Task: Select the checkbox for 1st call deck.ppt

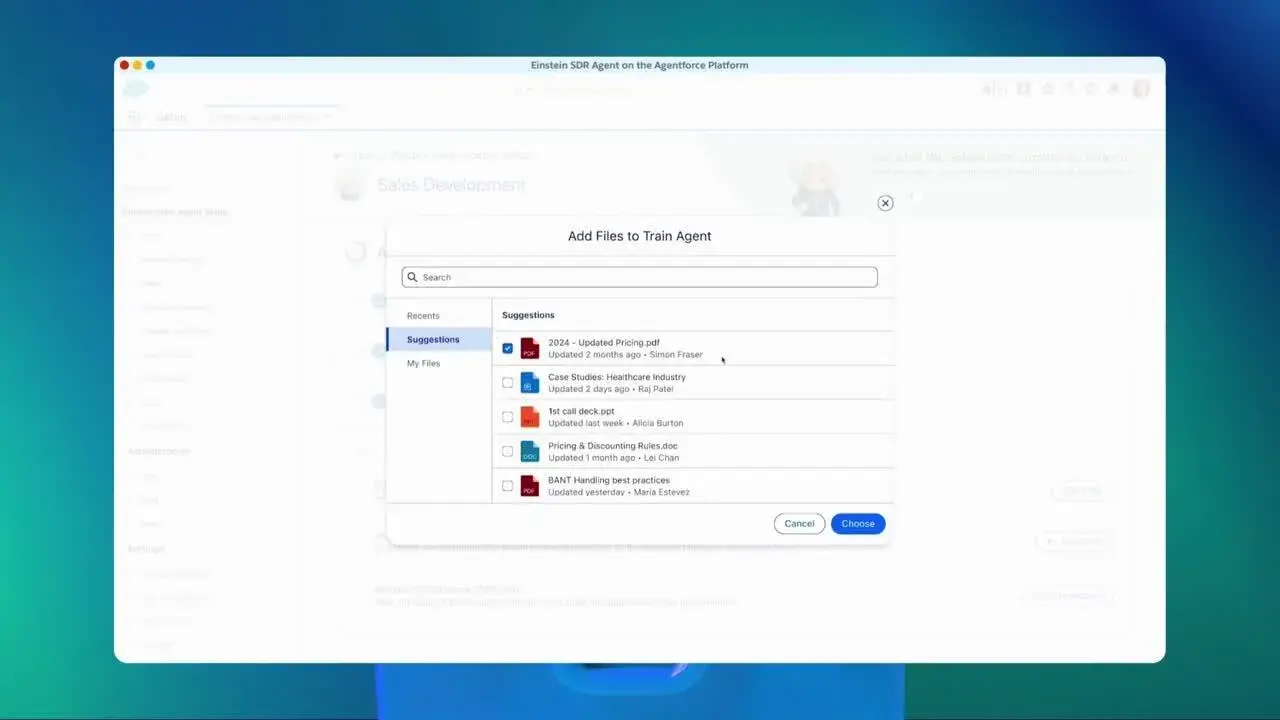Action: [x=507, y=416]
